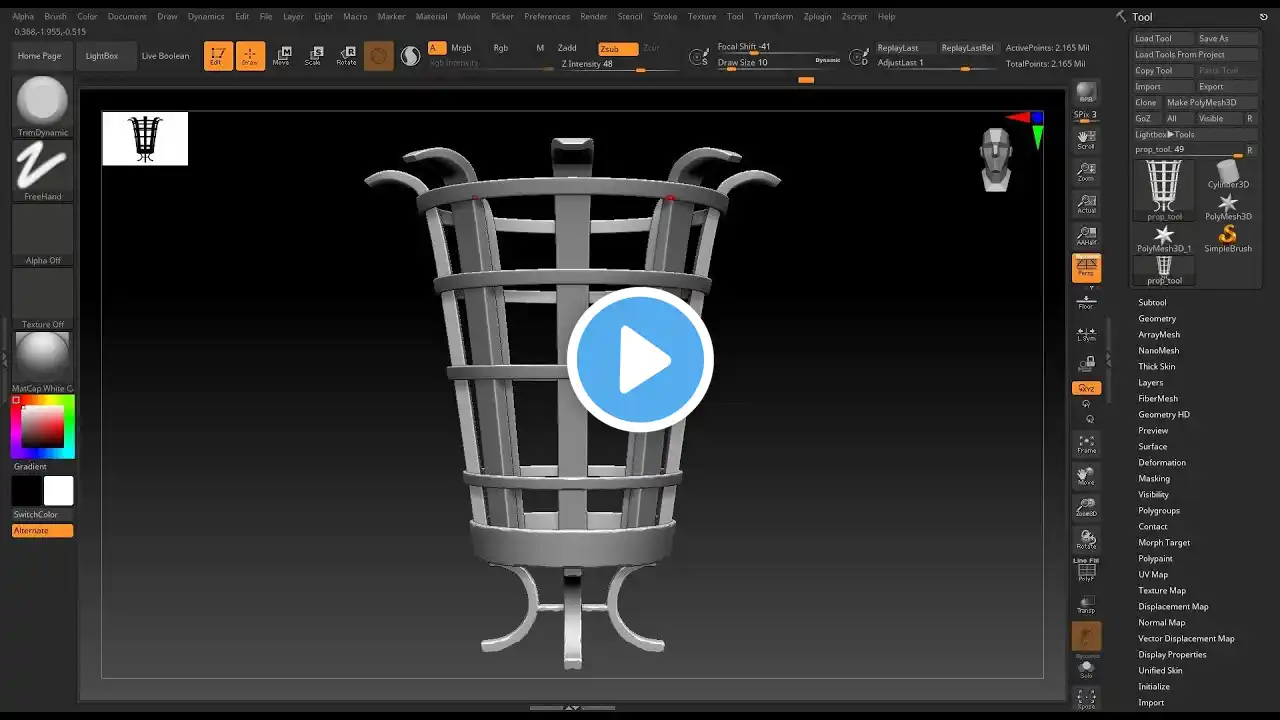
Task: Click the Z Intensity slider
Action: 600,64
